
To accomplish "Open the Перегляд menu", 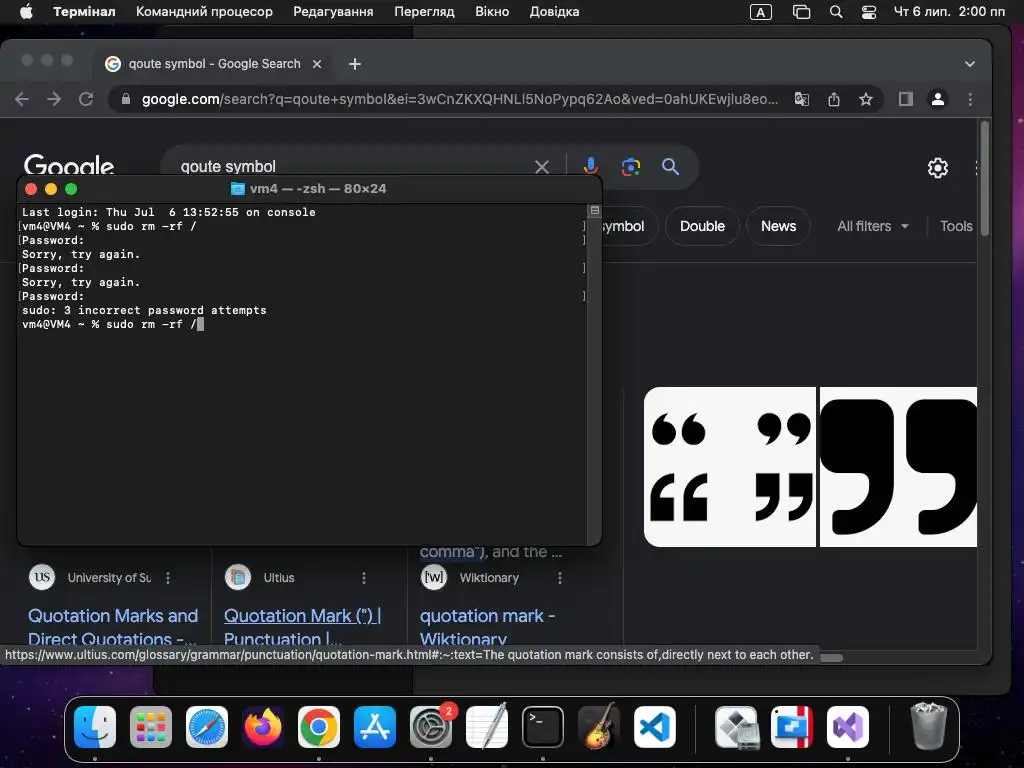I will click(424, 12).
